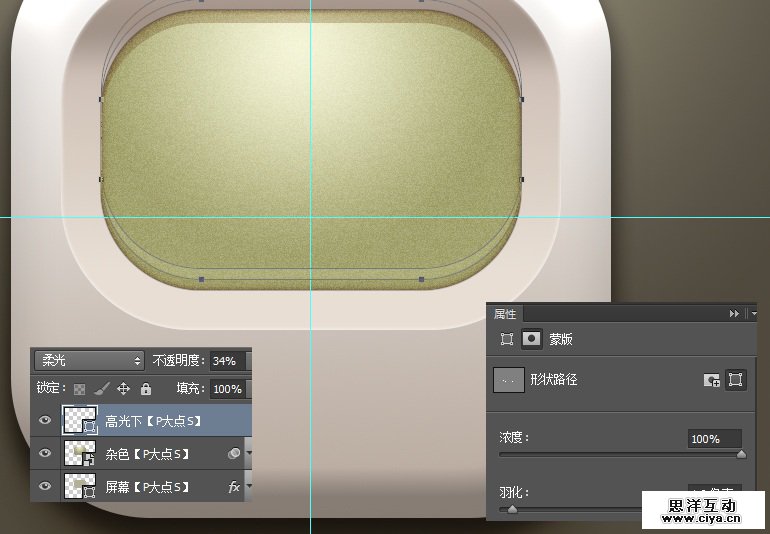The height and width of the screenshot is (534, 770).
Task: Select the 杂色【P大点S】 layer
Action: point(150,454)
